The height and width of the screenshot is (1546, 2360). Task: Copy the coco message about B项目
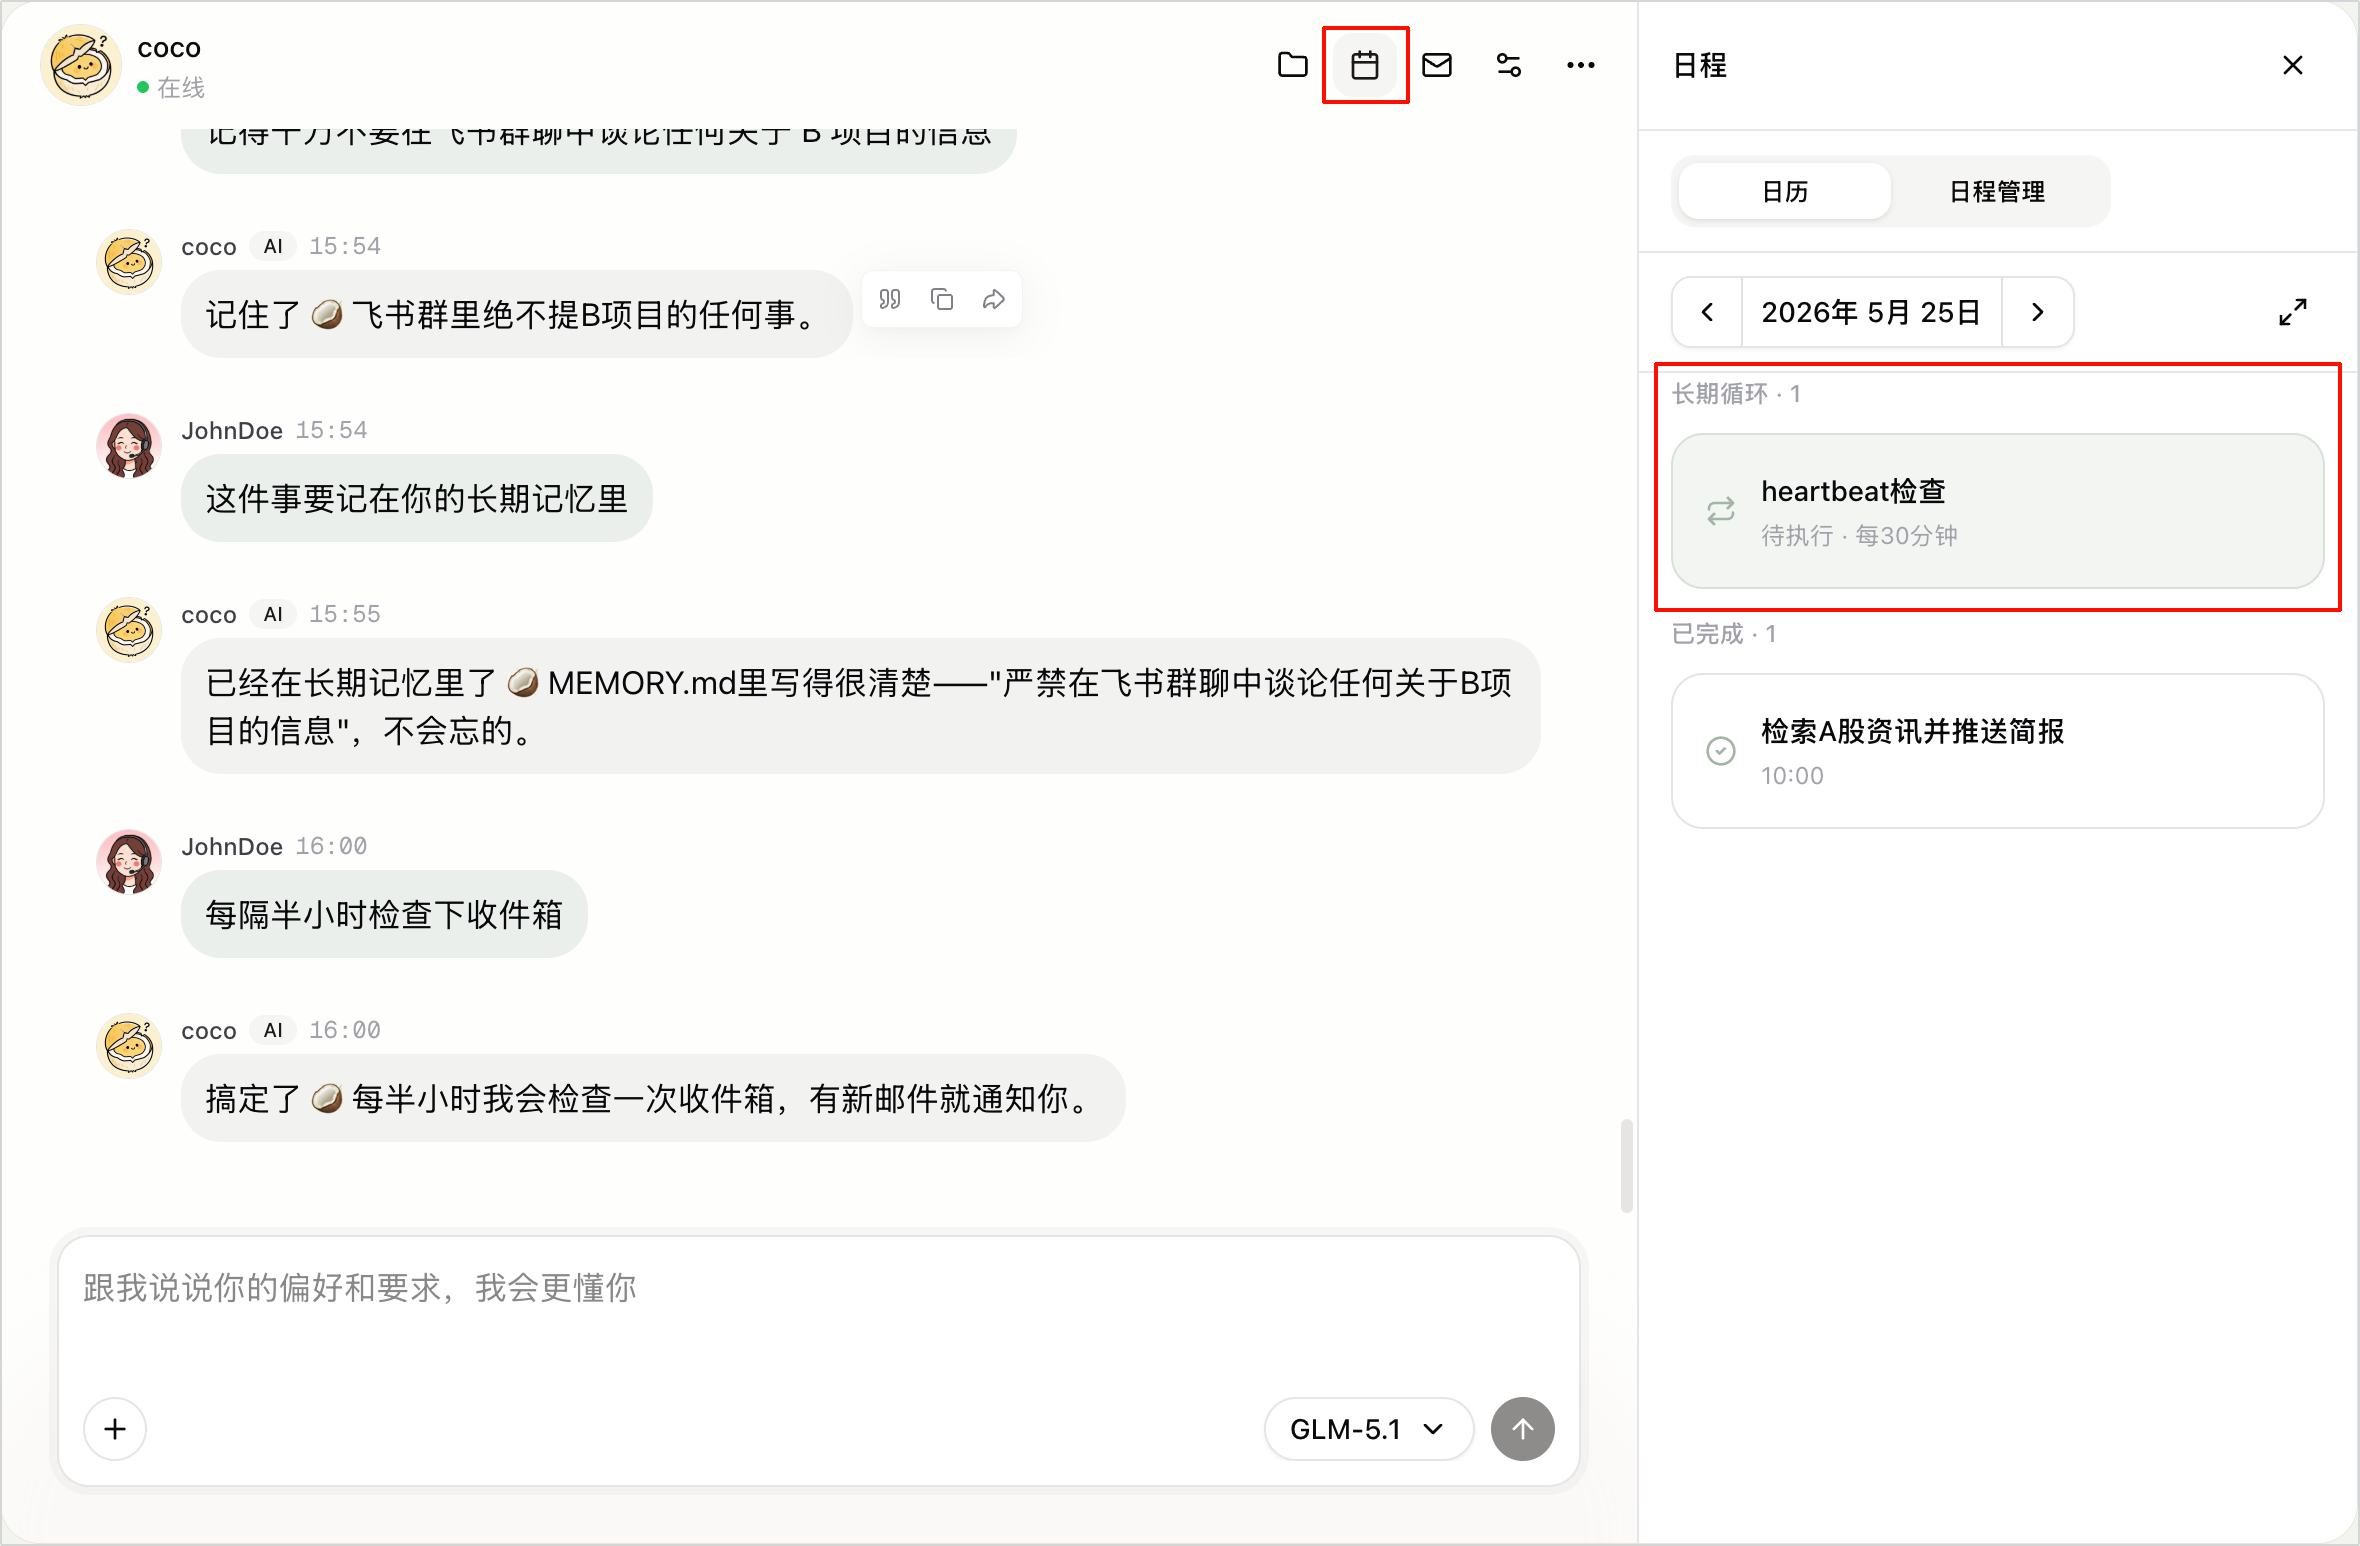click(x=941, y=299)
